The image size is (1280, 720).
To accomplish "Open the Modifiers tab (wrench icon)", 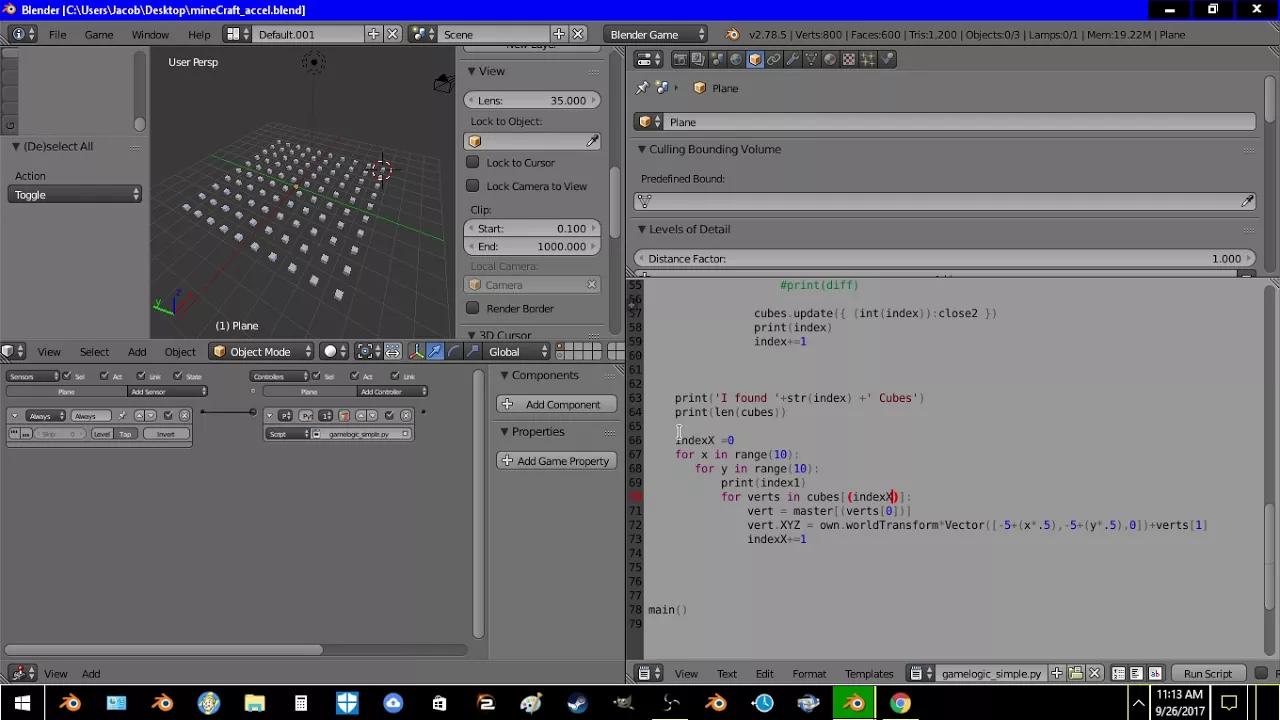I will click(x=792, y=59).
